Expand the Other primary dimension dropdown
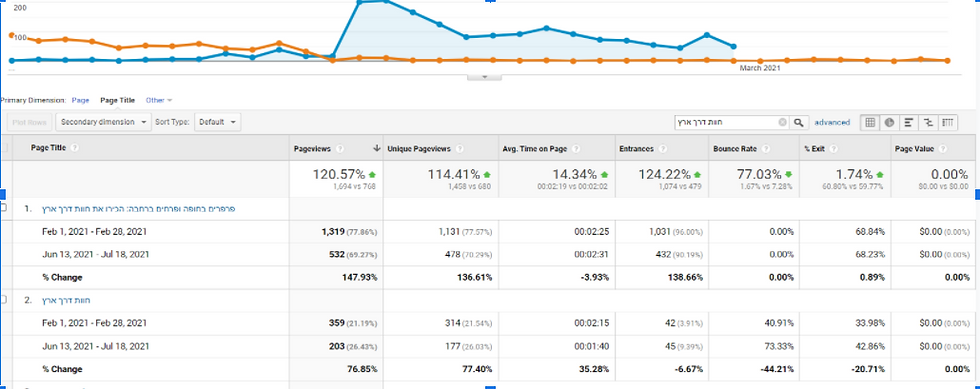 click(159, 100)
